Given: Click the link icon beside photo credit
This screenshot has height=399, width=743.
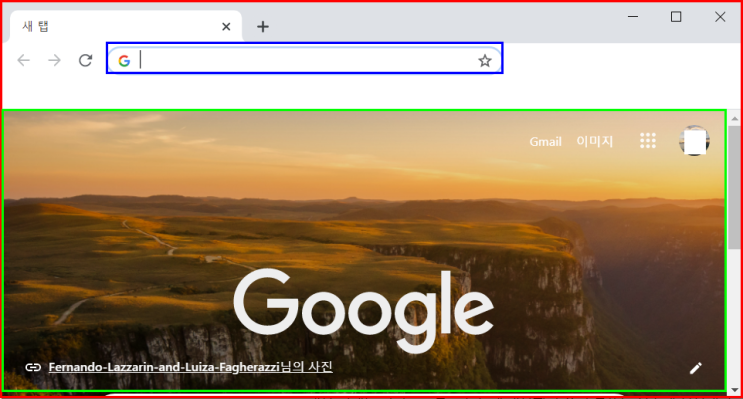Looking at the screenshot, I should [33, 367].
